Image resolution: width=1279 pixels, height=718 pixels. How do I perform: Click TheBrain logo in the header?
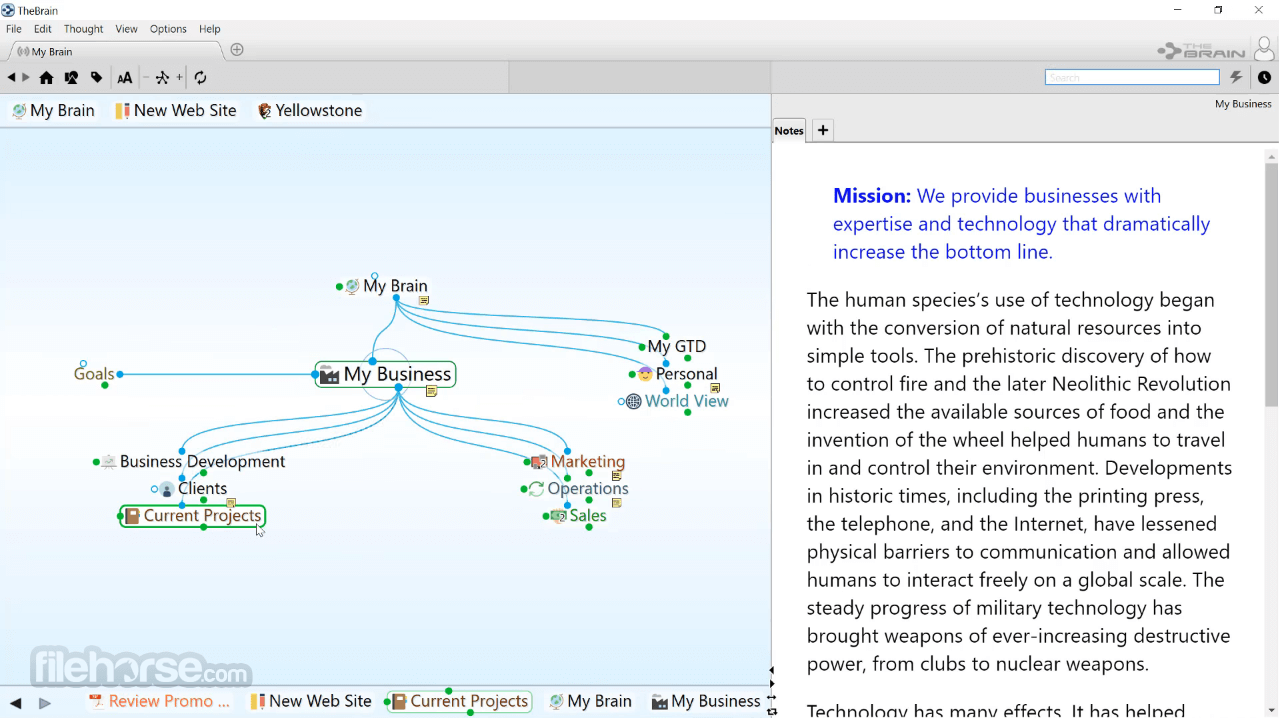click(1201, 50)
